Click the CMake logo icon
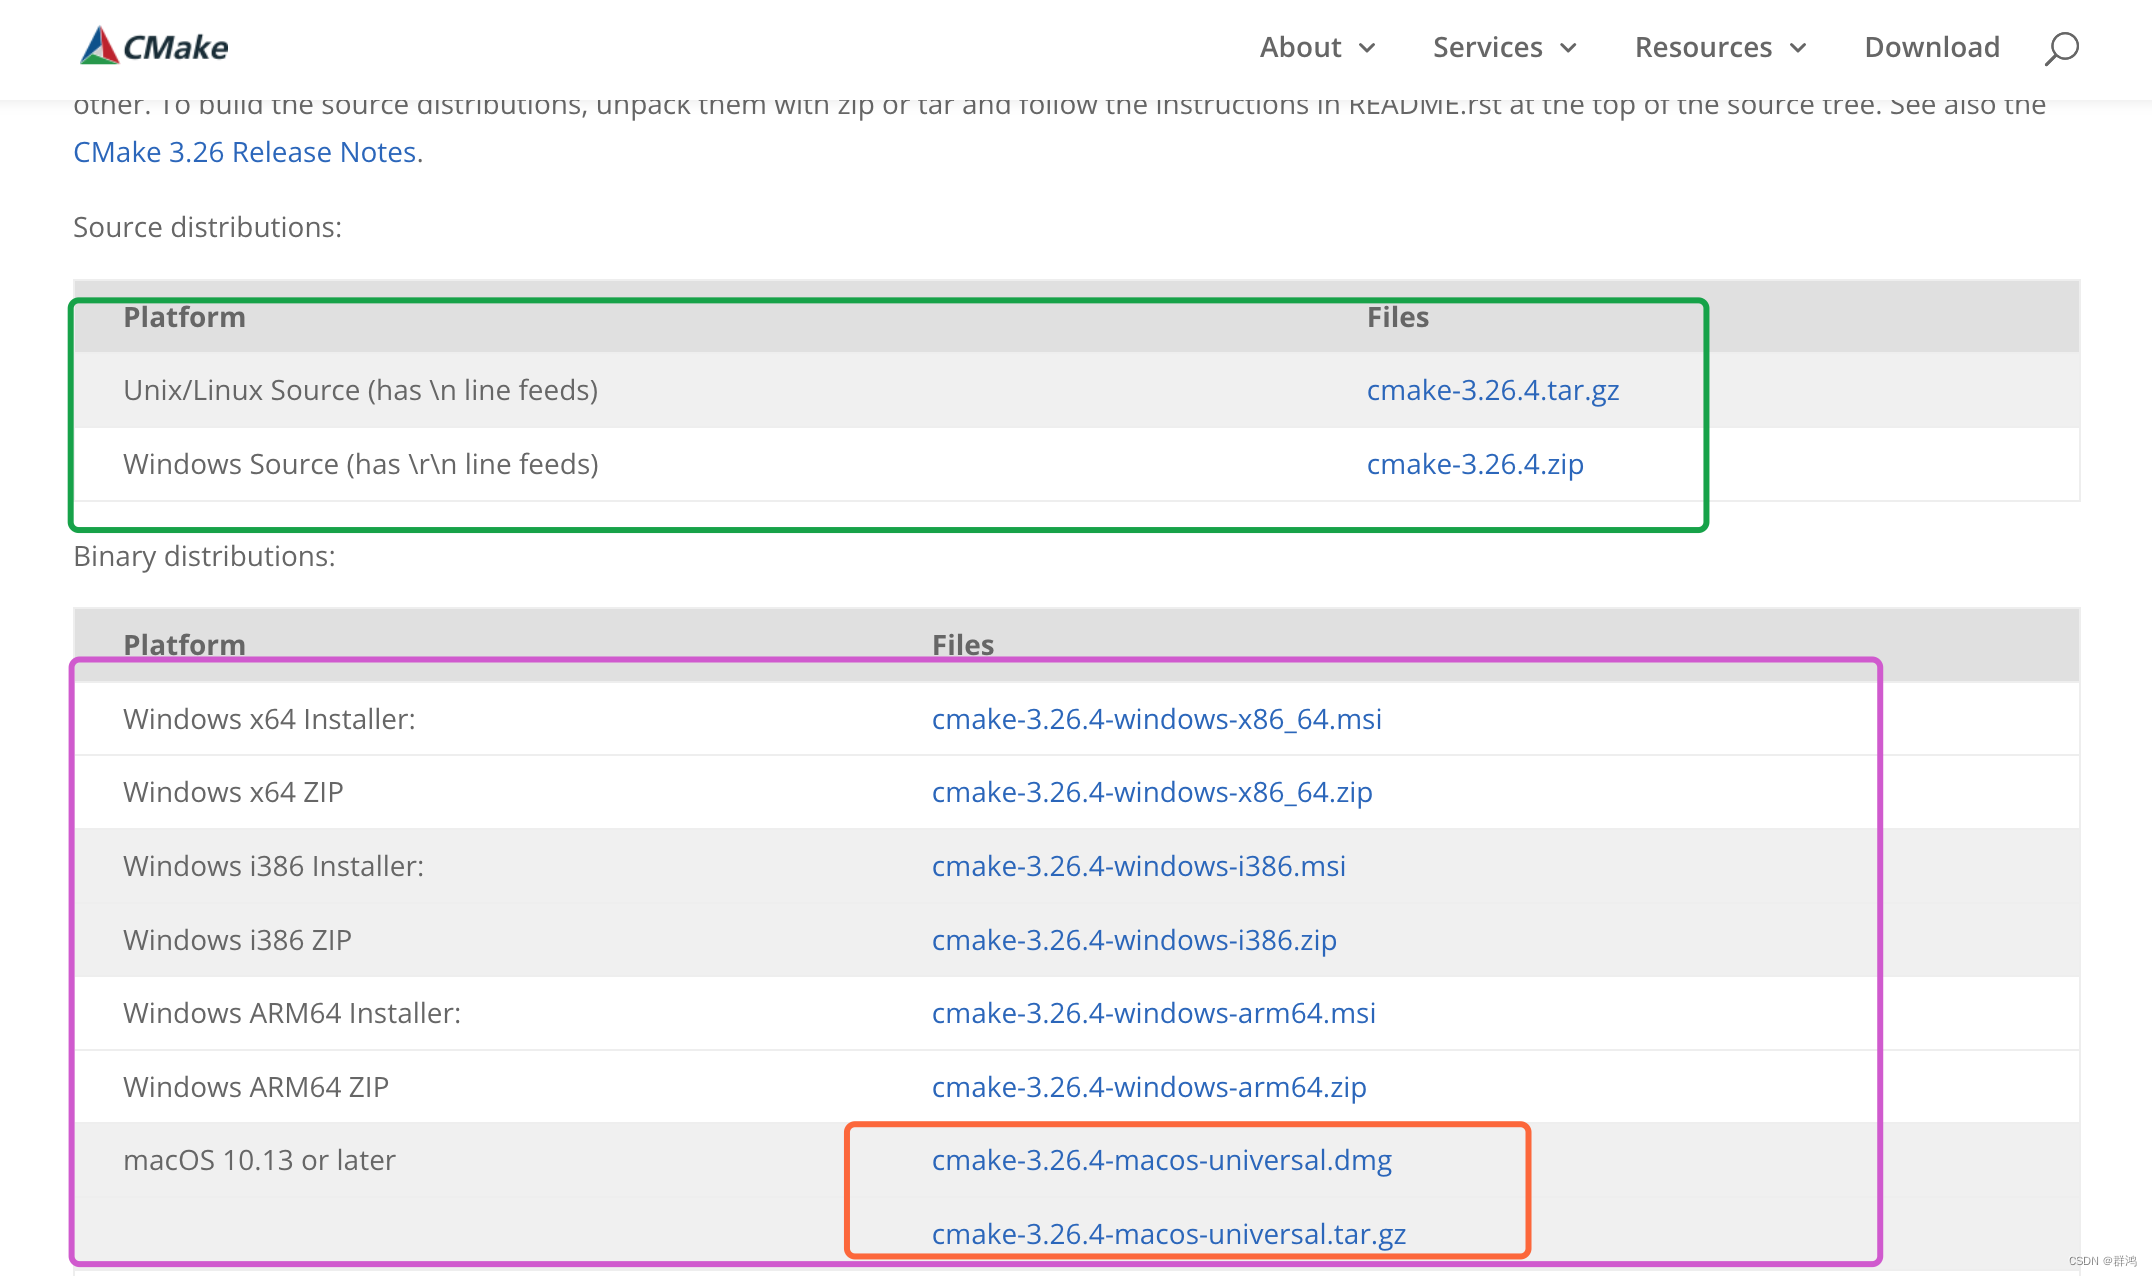This screenshot has width=2152, height=1276. [x=100, y=46]
